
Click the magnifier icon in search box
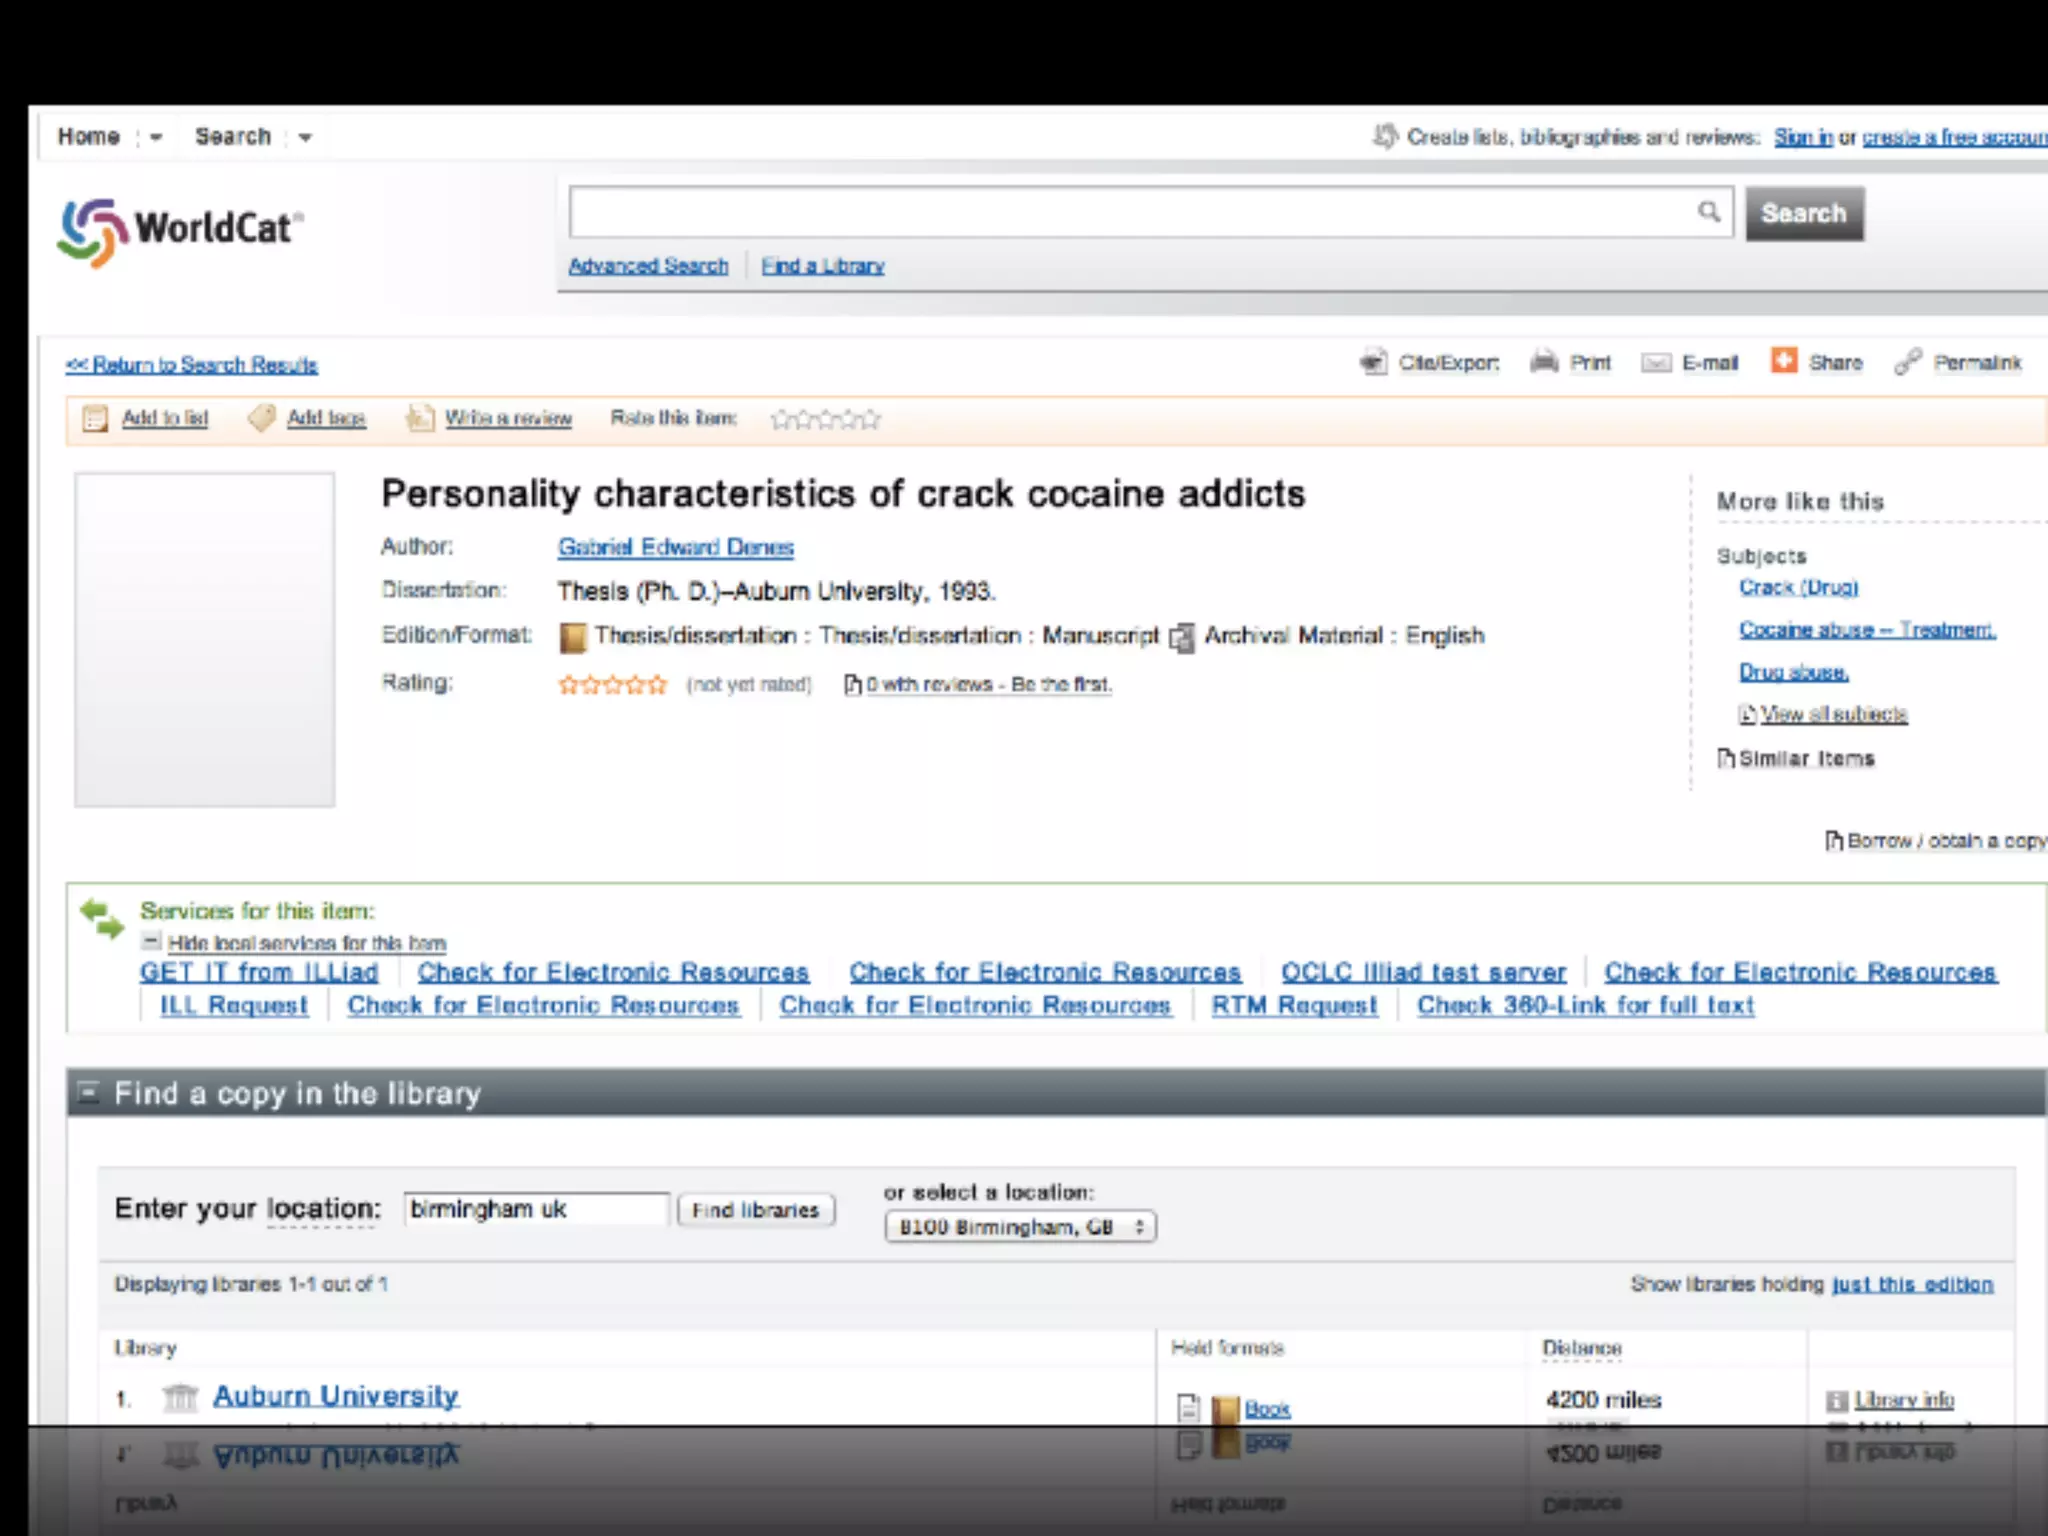1709,212
